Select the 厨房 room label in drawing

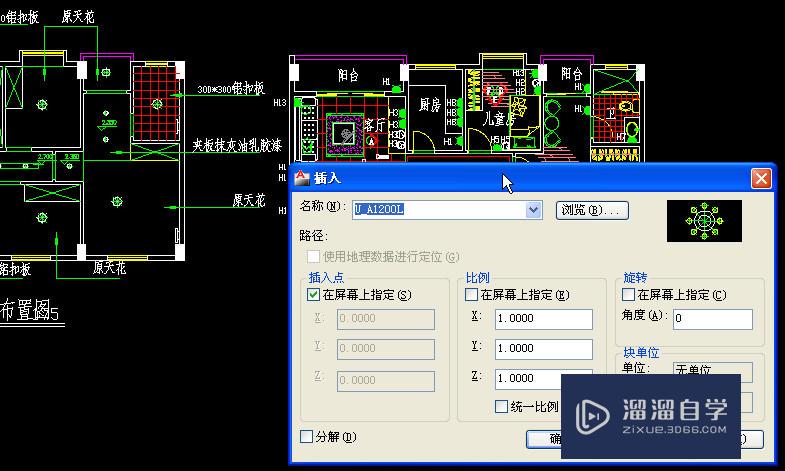(430, 105)
